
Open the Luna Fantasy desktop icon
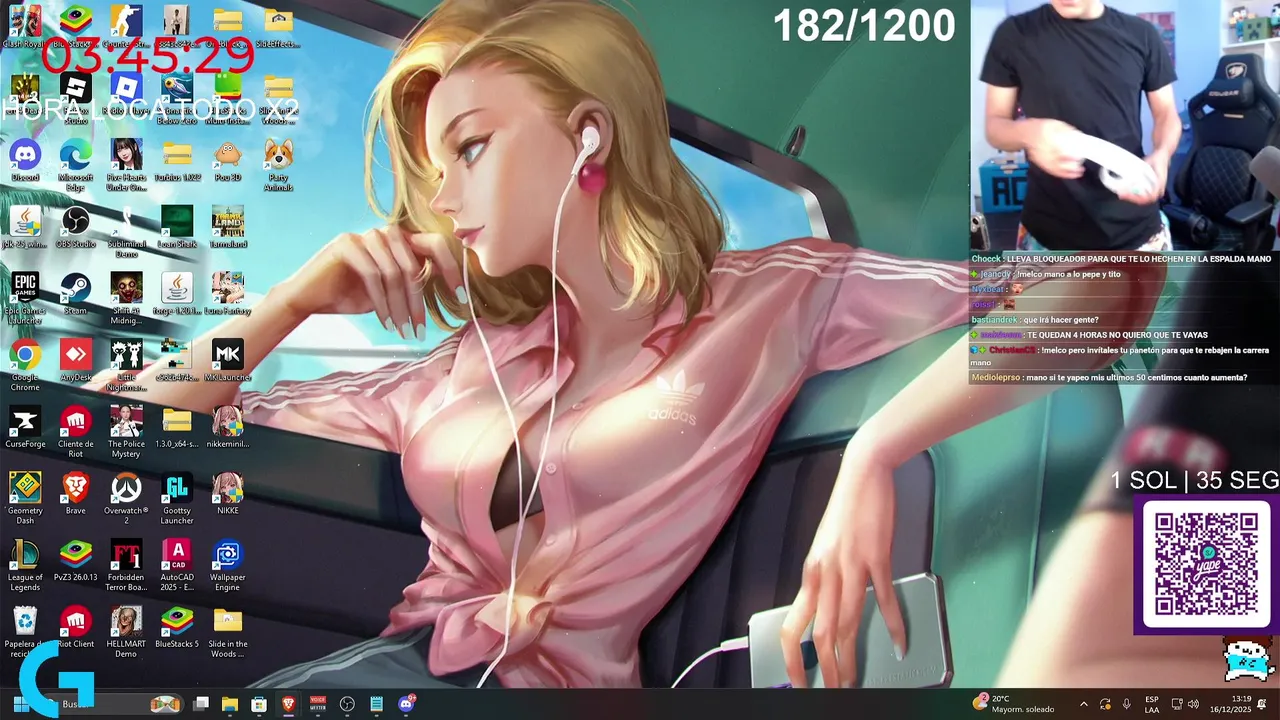tap(228, 293)
